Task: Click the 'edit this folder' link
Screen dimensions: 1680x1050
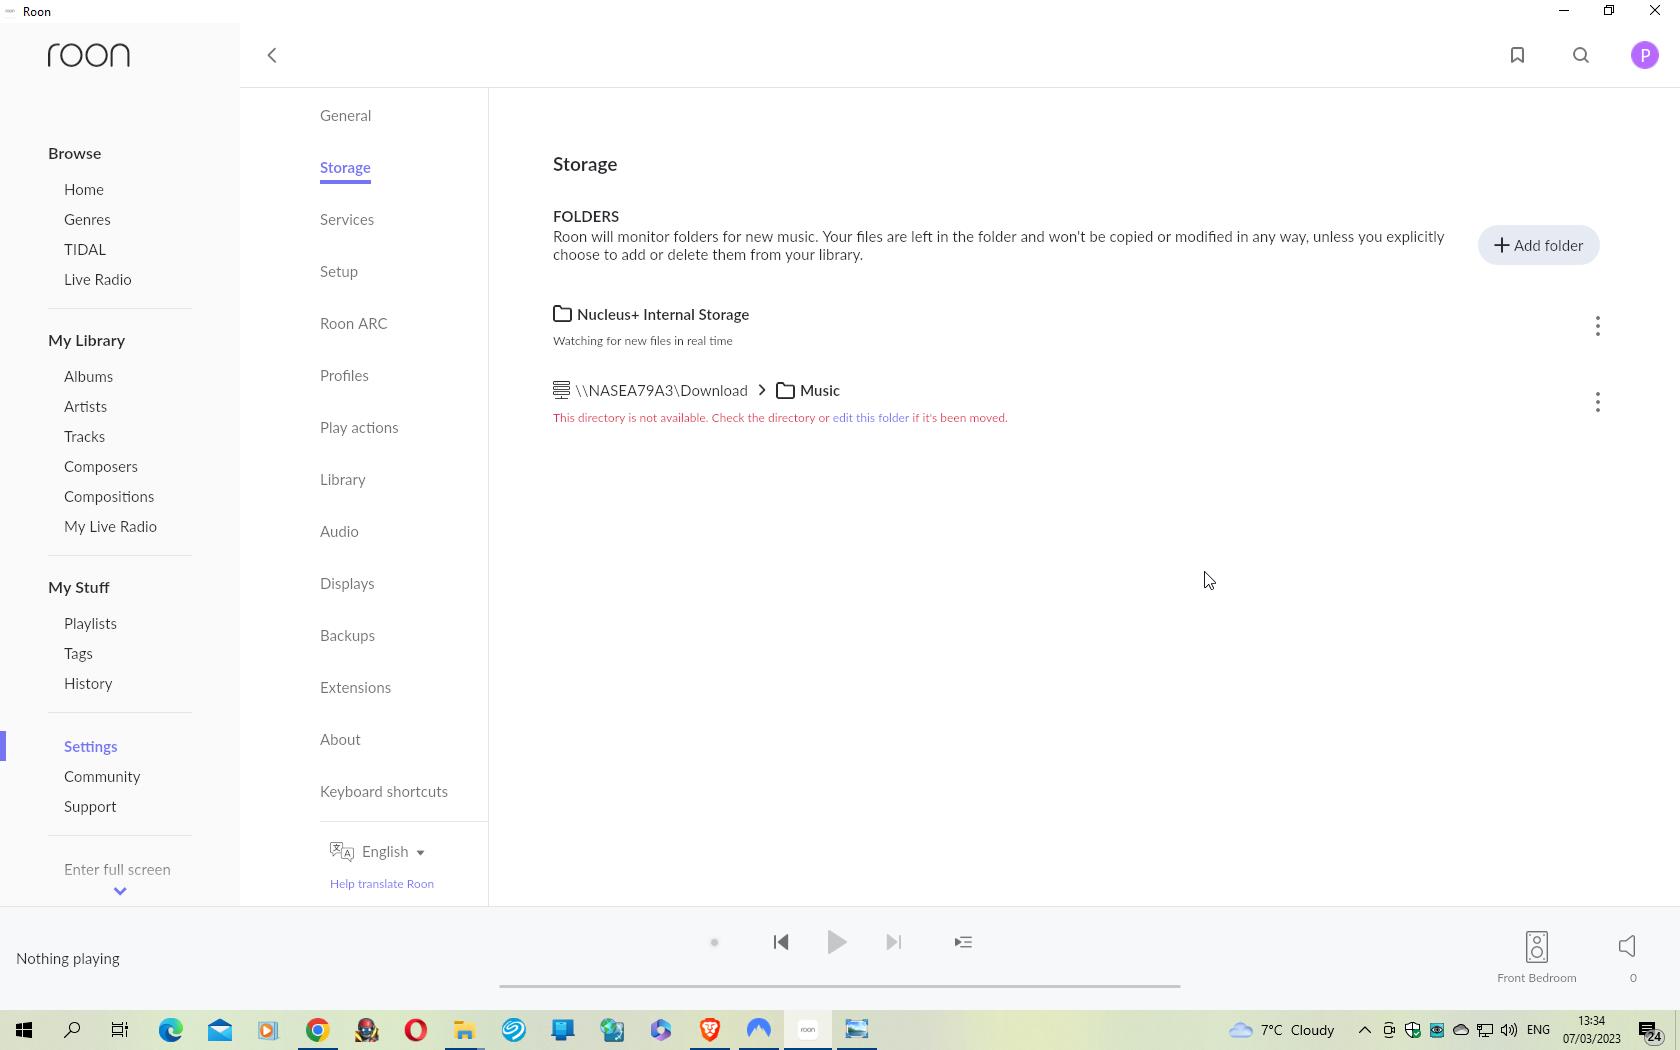Action: point(870,418)
